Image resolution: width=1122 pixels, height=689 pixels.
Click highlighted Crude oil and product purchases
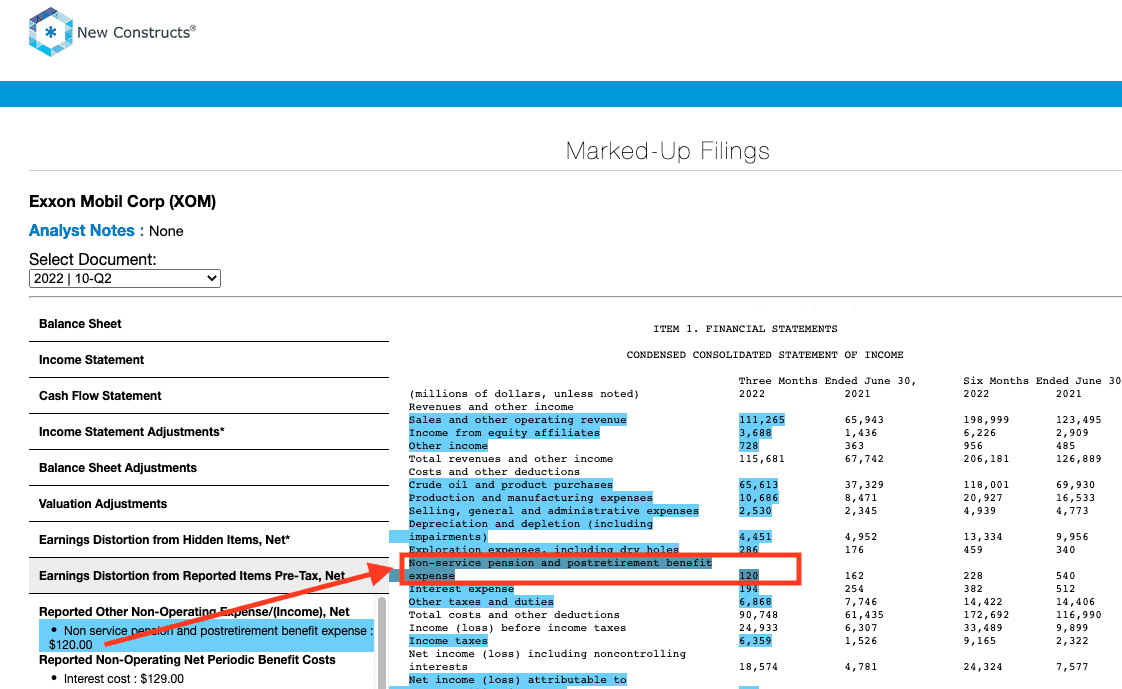click(510, 485)
